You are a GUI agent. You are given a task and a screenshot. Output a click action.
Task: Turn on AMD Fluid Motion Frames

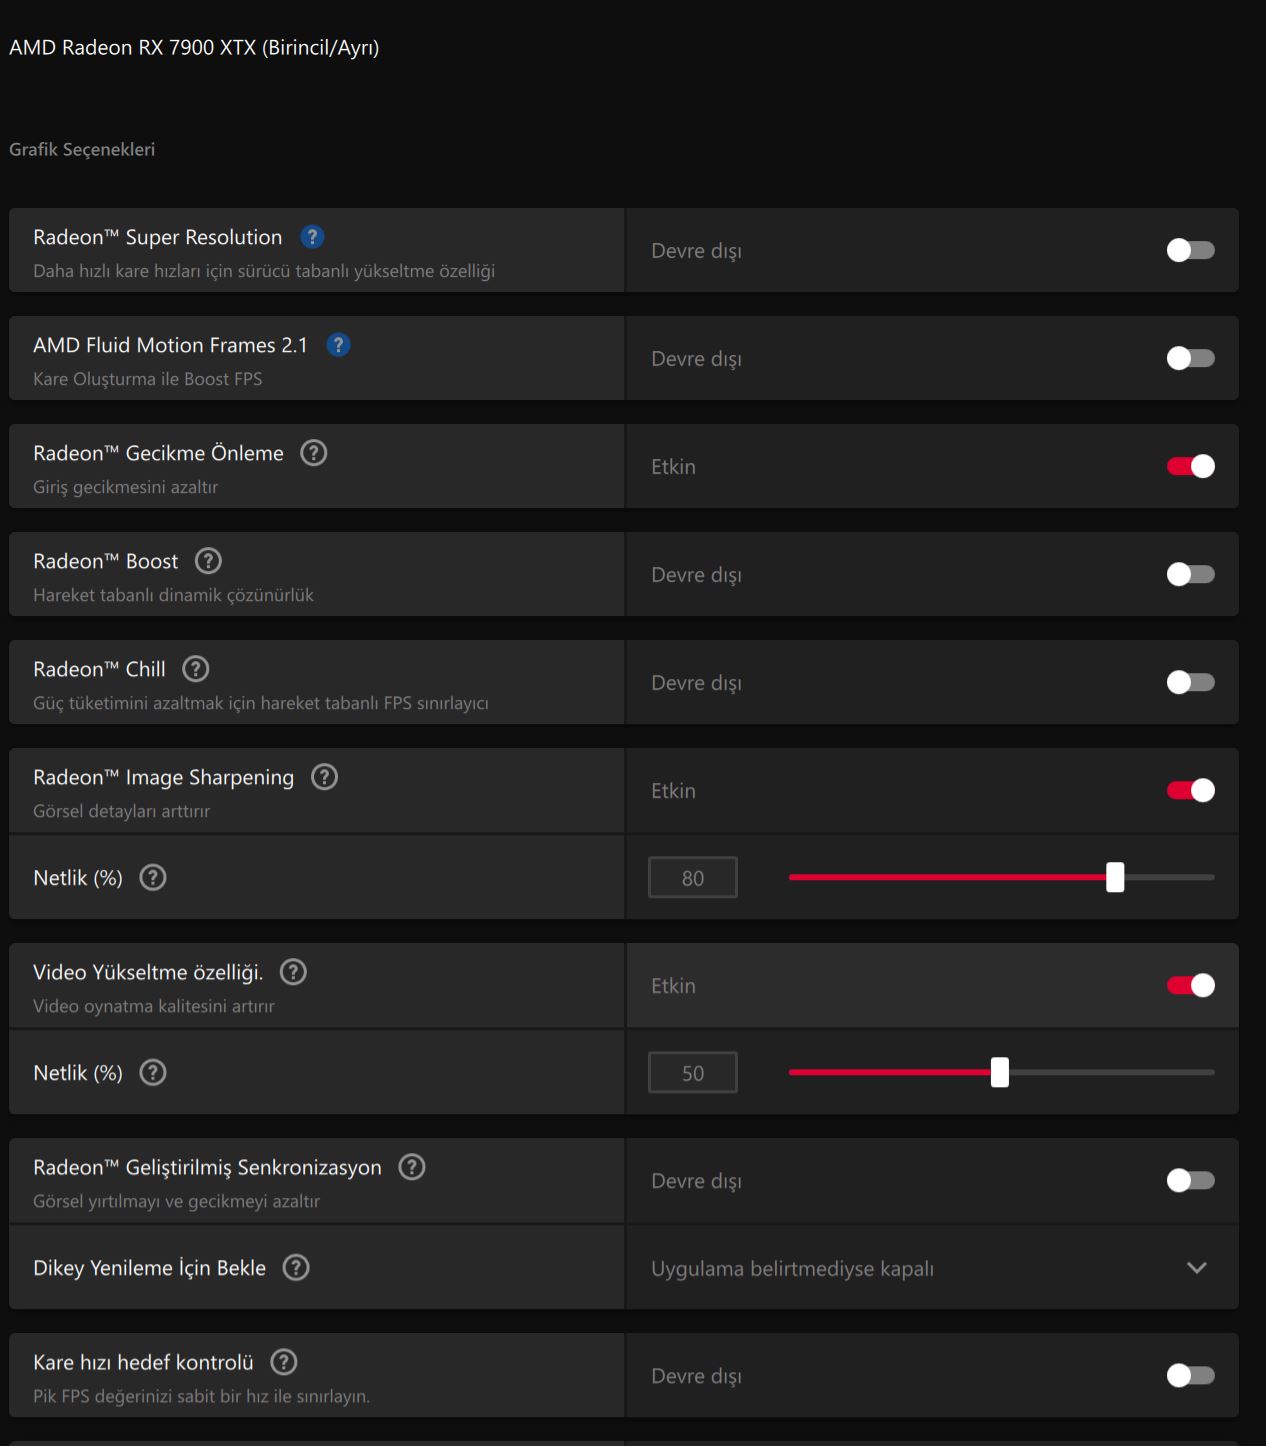click(x=1190, y=358)
